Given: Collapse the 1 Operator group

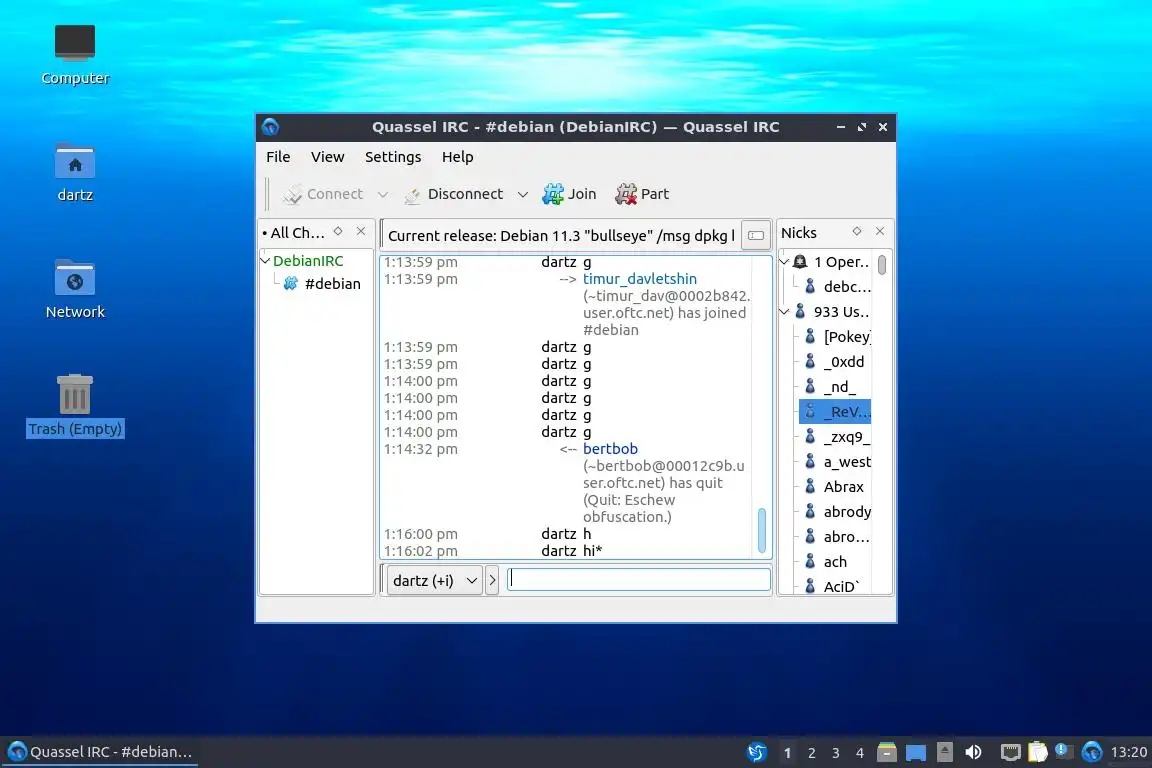Looking at the screenshot, I should [784, 262].
